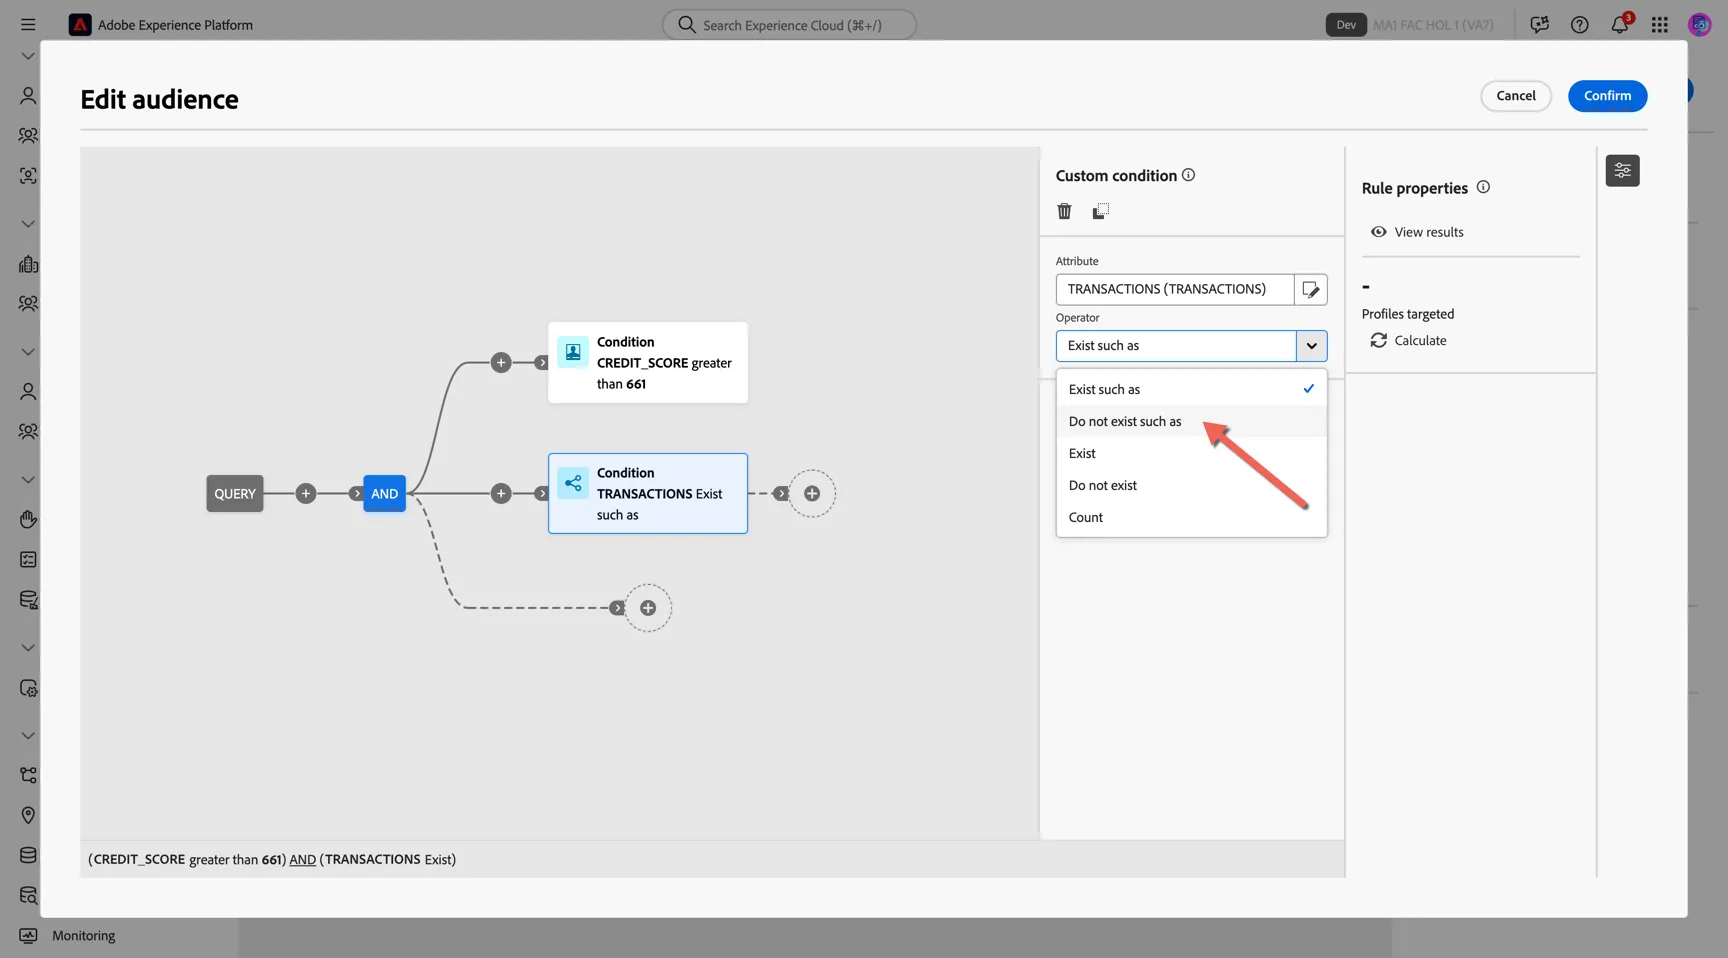The height and width of the screenshot is (958, 1728).
Task: Delete the custom condition with the trash icon
Action: (1064, 211)
